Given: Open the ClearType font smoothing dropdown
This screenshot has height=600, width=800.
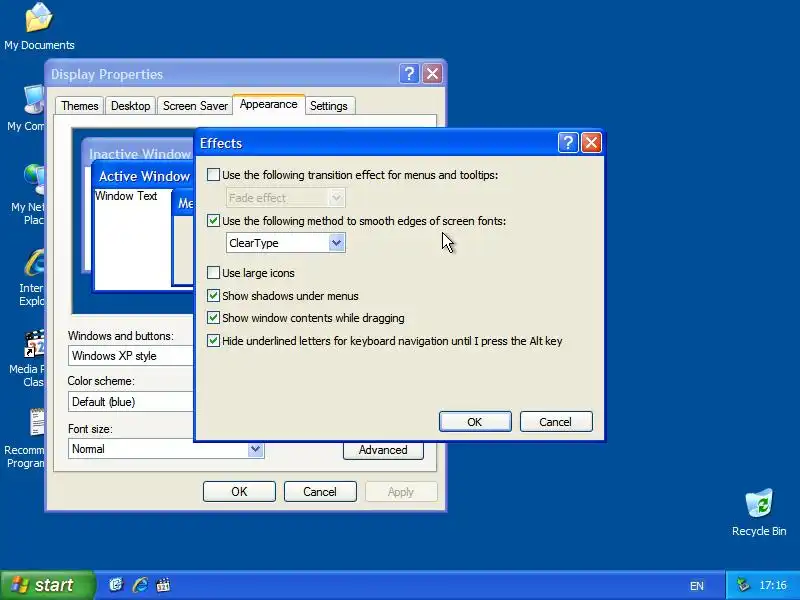Looking at the screenshot, I should click(x=286, y=243).
